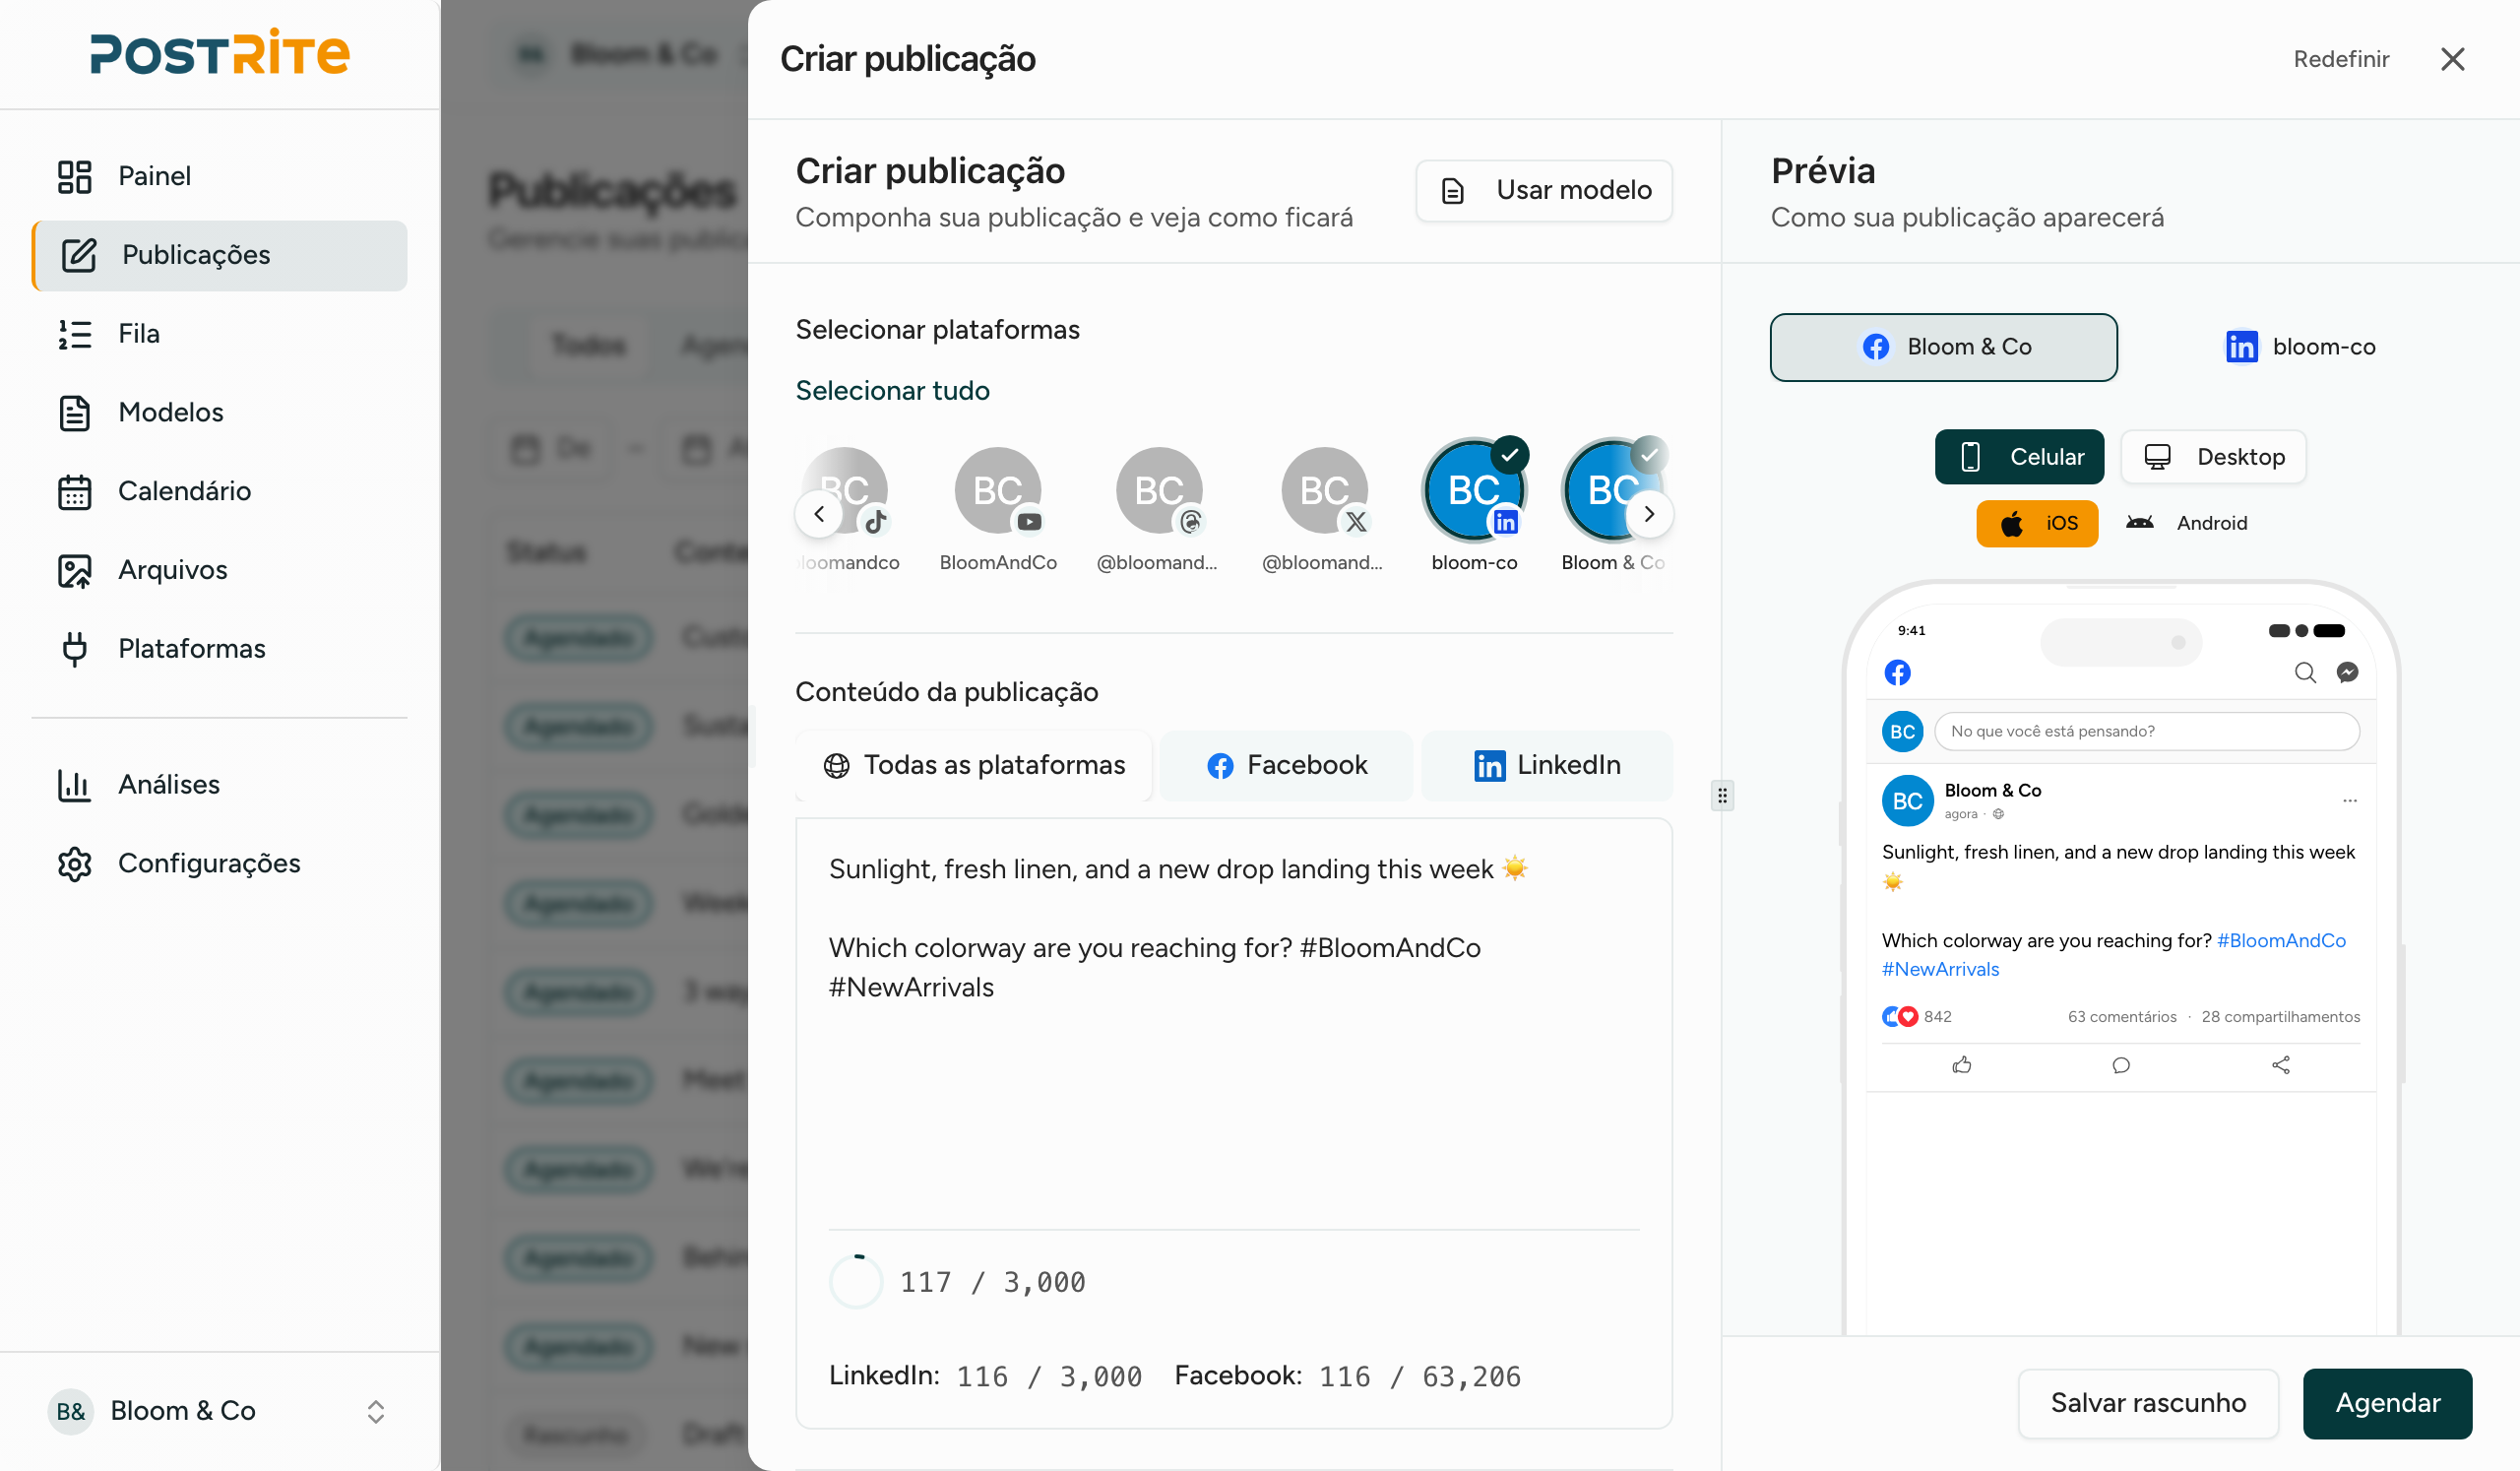Select the Threads @bloomand account
Image resolution: width=2520 pixels, height=1471 pixels.
[1159, 490]
